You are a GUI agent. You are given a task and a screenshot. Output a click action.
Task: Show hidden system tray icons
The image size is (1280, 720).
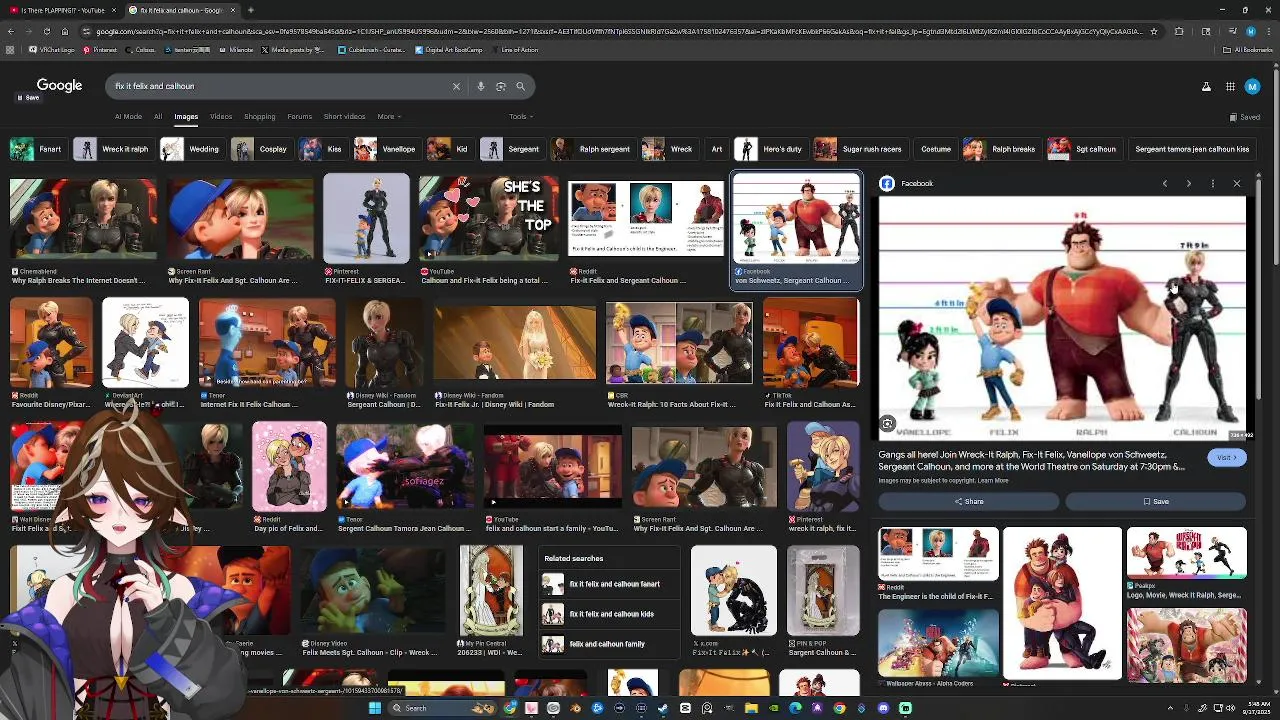click(x=1170, y=708)
